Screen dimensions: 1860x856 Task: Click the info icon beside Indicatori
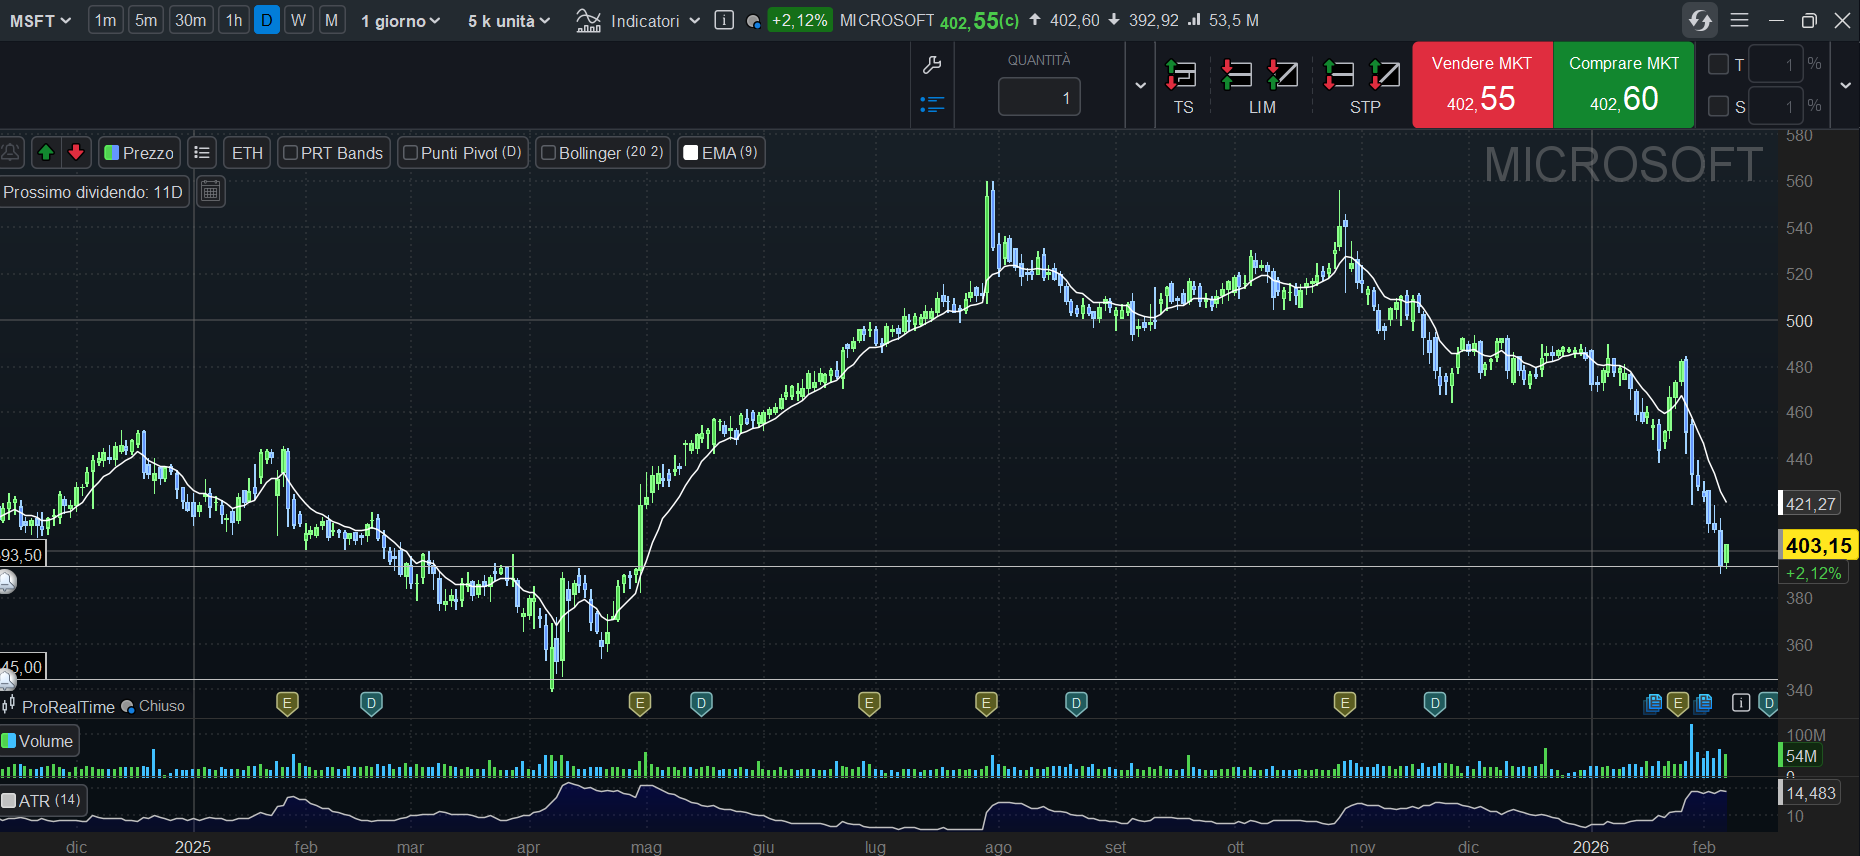[x=725, y=21]
